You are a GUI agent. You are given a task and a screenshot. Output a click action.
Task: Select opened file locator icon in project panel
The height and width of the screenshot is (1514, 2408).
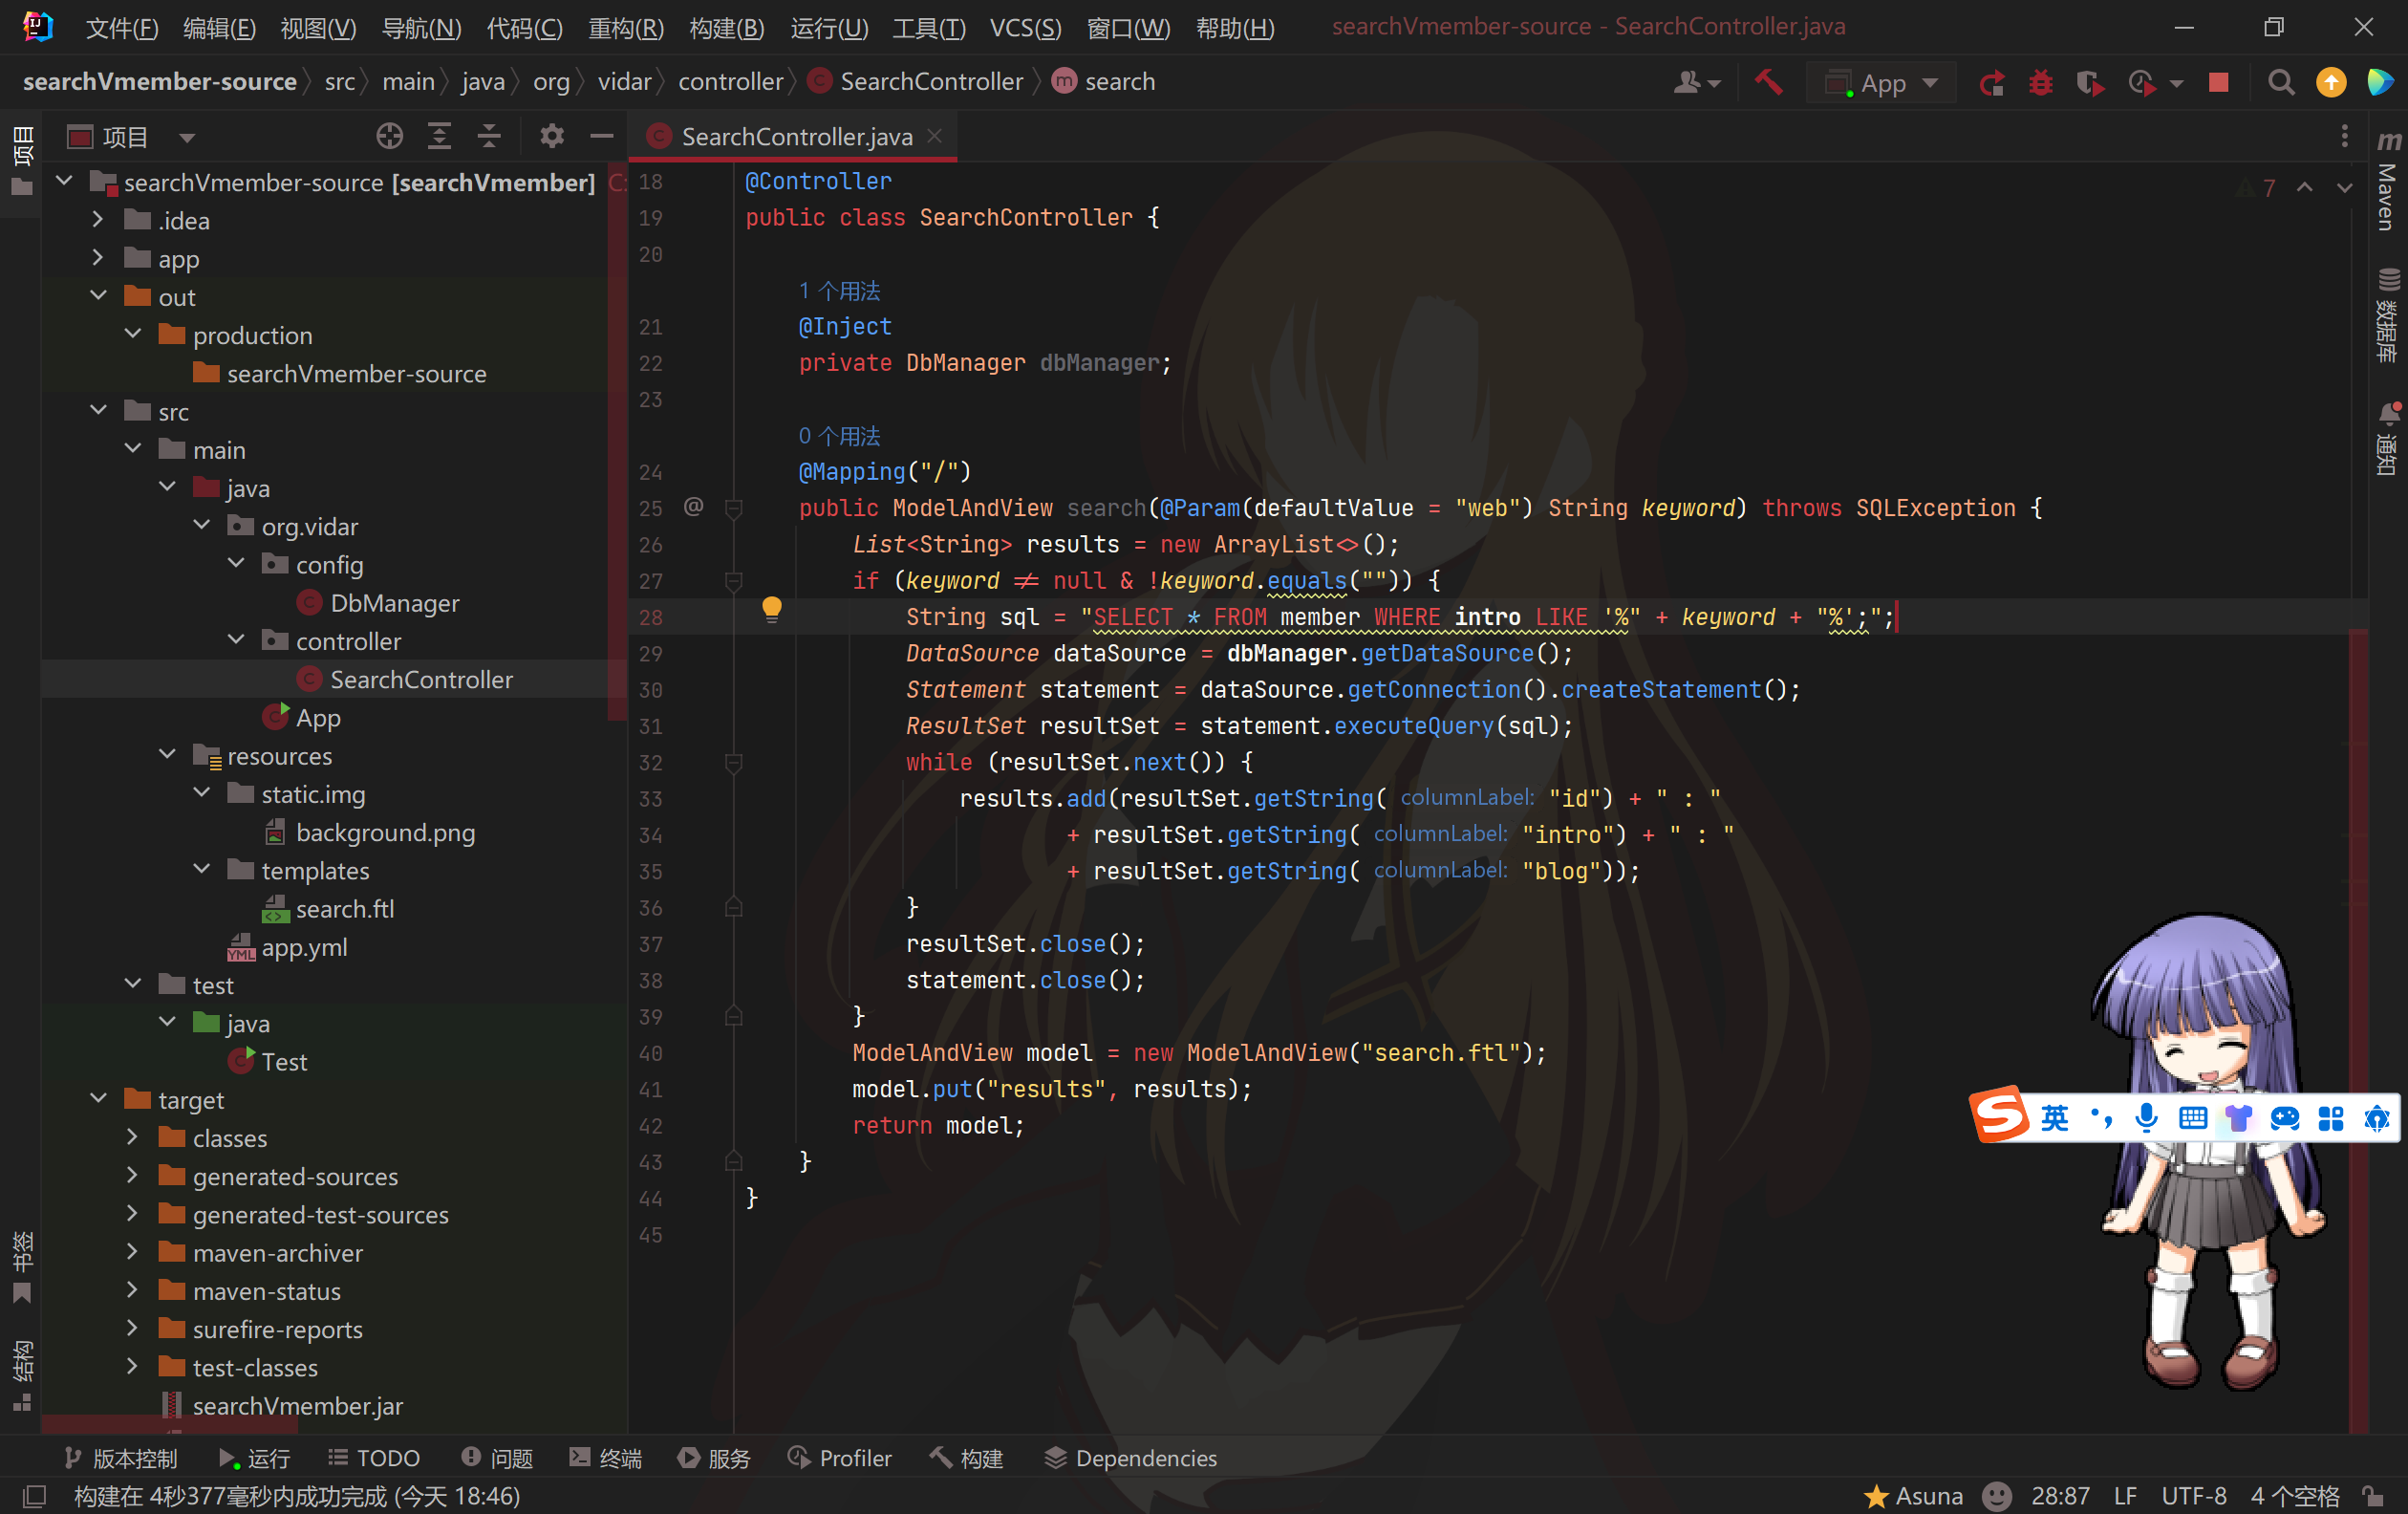tap(389, 136)
